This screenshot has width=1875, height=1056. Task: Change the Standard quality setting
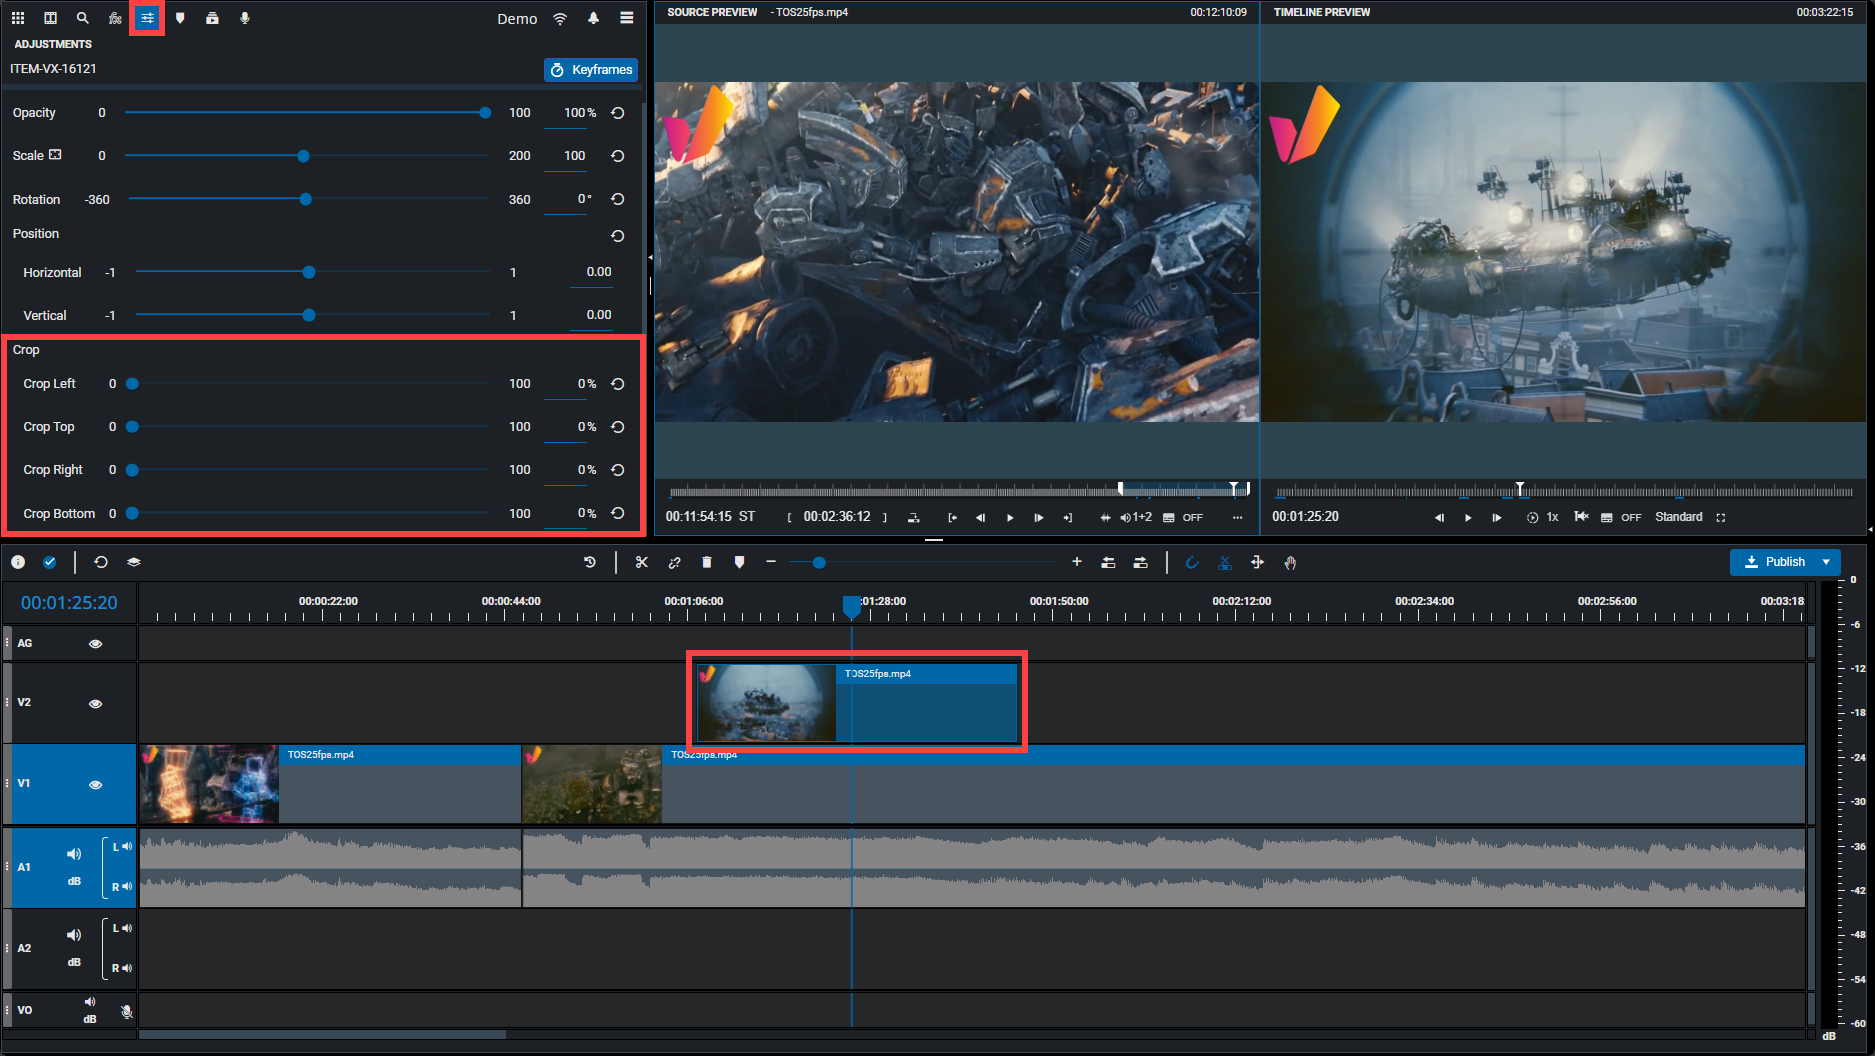(x=1678, y=517)
